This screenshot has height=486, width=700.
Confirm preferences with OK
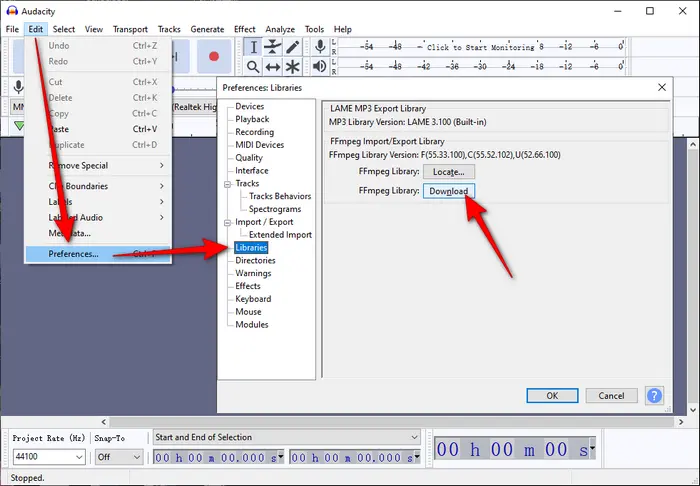click(552, 395)
